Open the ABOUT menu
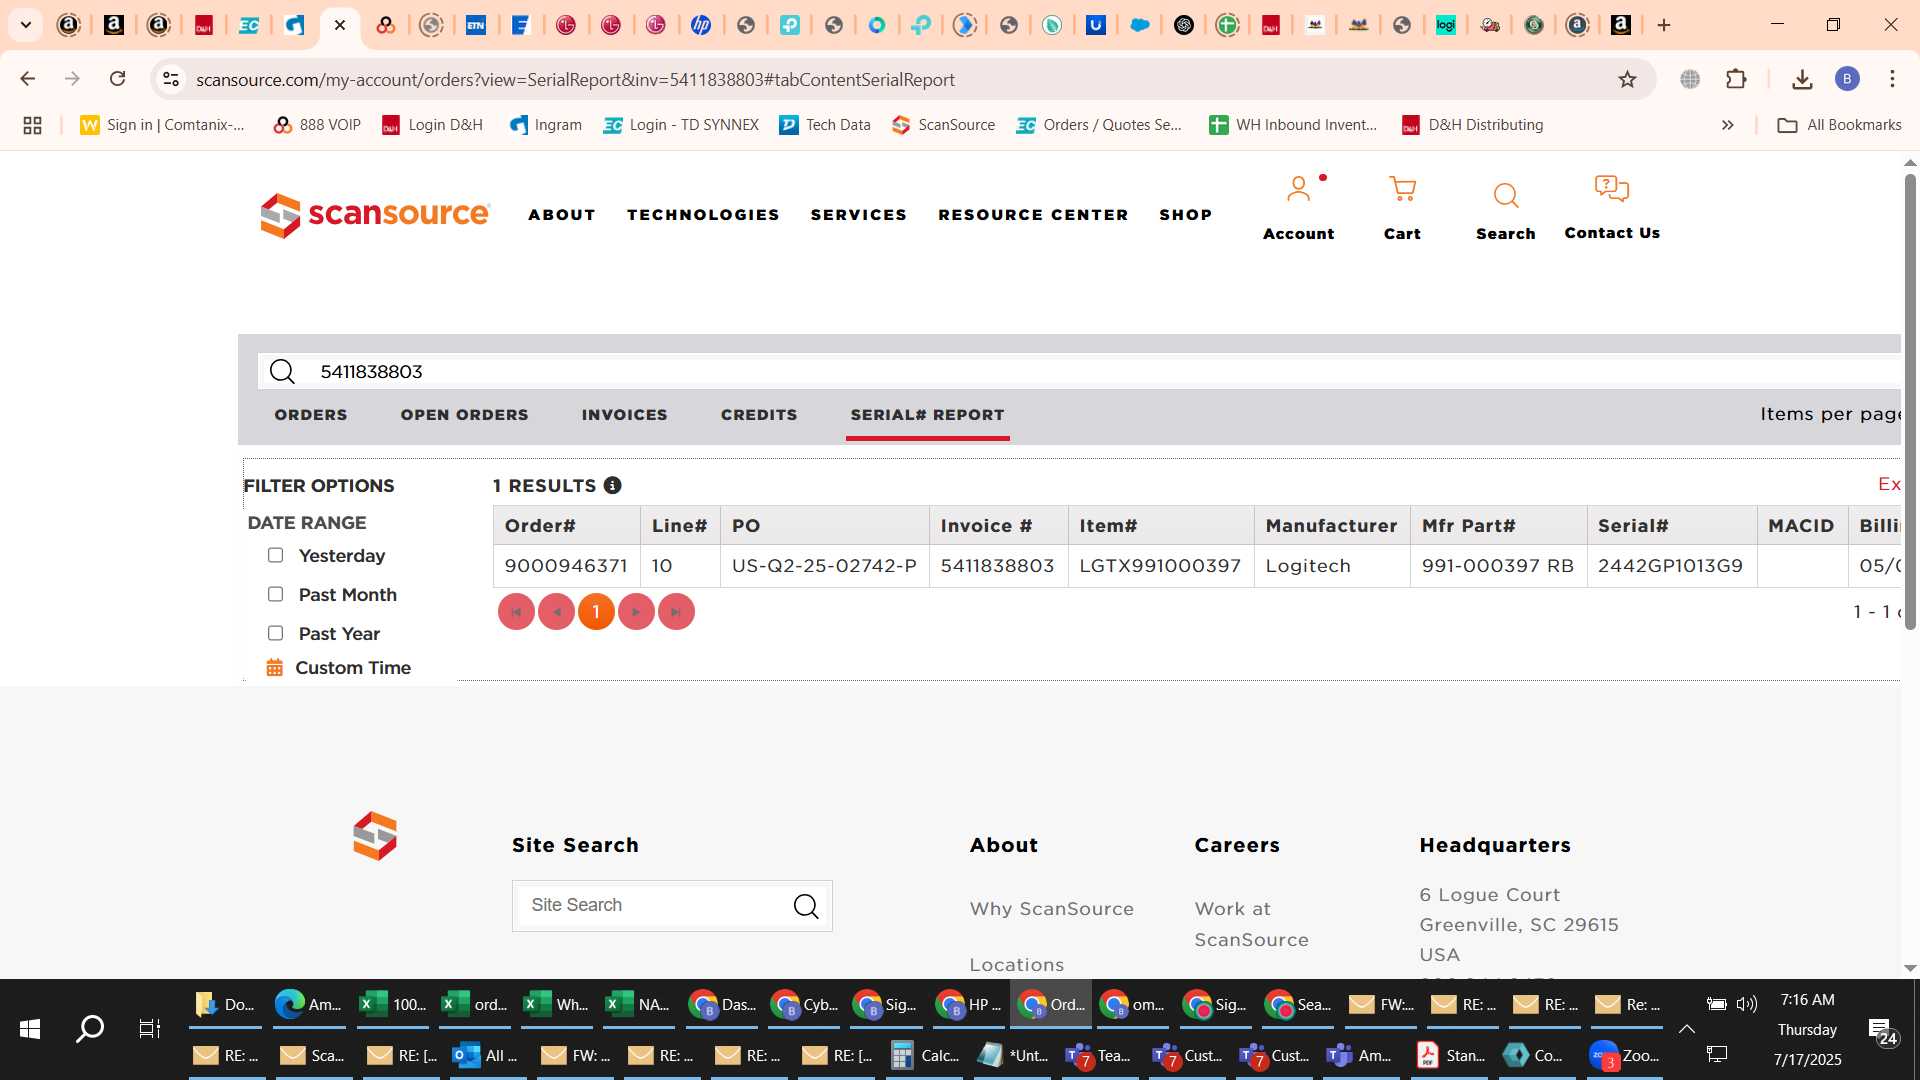The height and width of the screenshot is (1080, 1920). (562, 215)
